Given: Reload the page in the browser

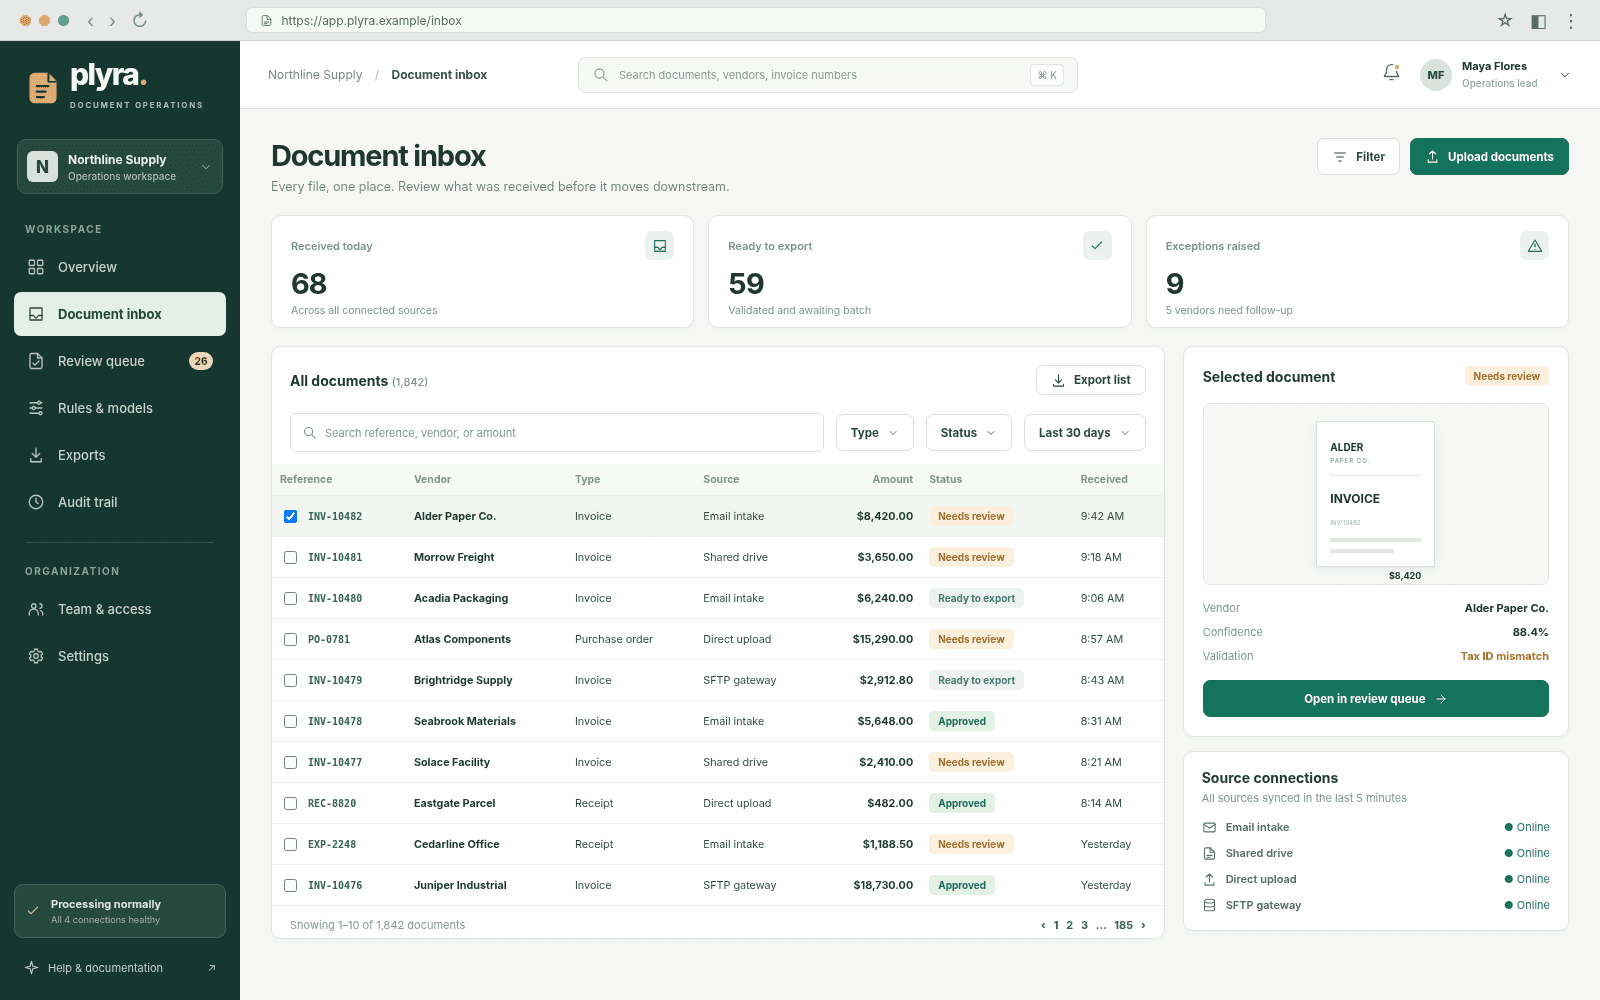Looking at the screenshot, I should point(140,20).
